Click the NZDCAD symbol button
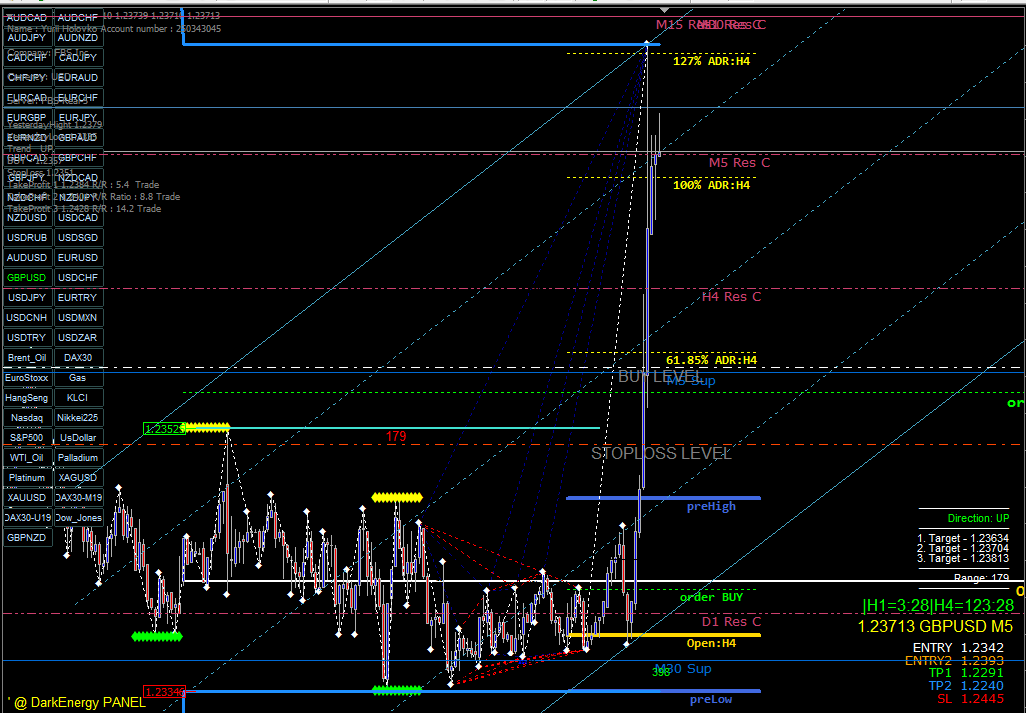1026x713 pixels. pos(79,177)
